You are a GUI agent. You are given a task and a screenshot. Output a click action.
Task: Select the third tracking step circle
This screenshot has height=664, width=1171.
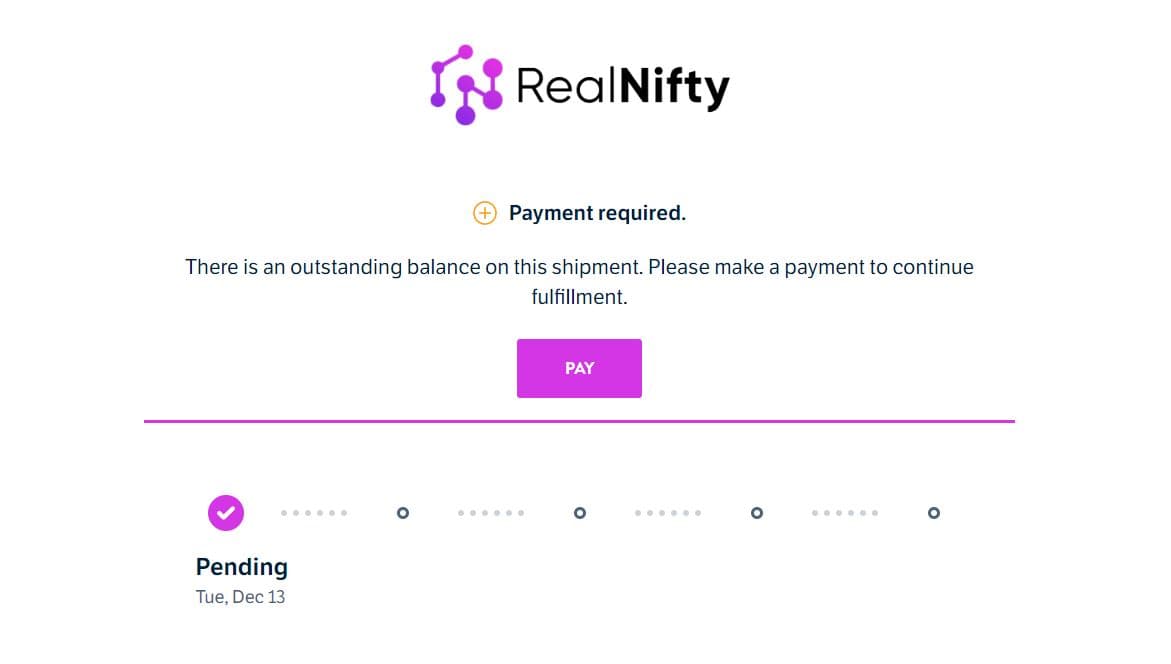click(x=580, y=513)
